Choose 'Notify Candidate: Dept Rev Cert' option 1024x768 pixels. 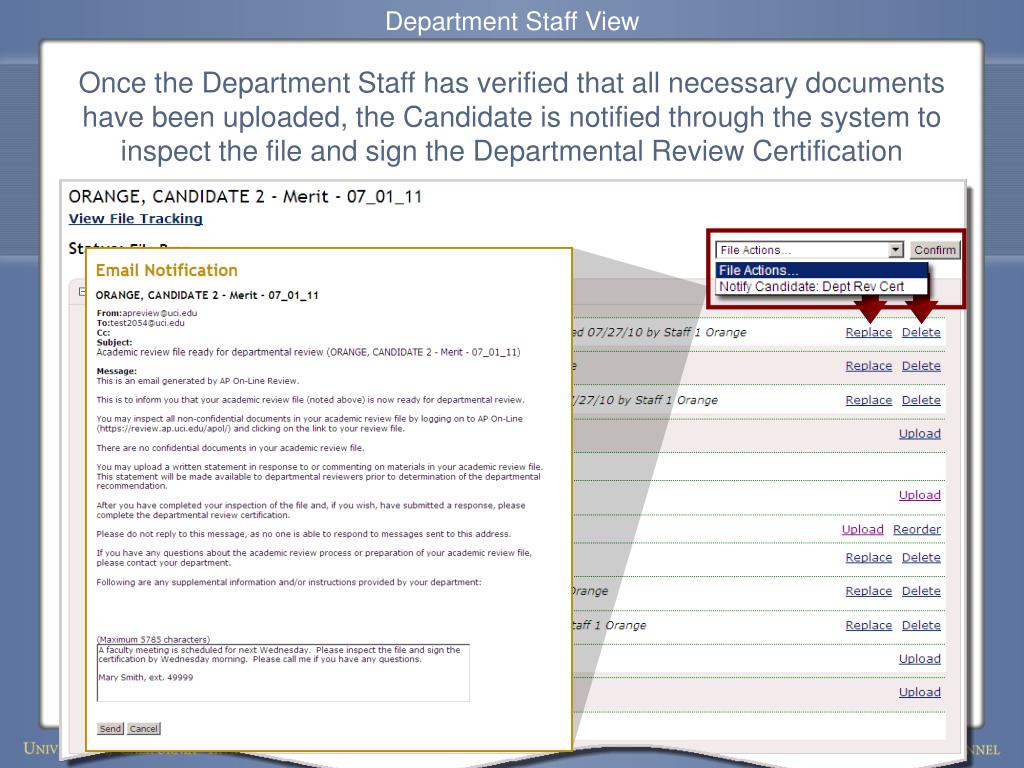click(x=822, y=287)
